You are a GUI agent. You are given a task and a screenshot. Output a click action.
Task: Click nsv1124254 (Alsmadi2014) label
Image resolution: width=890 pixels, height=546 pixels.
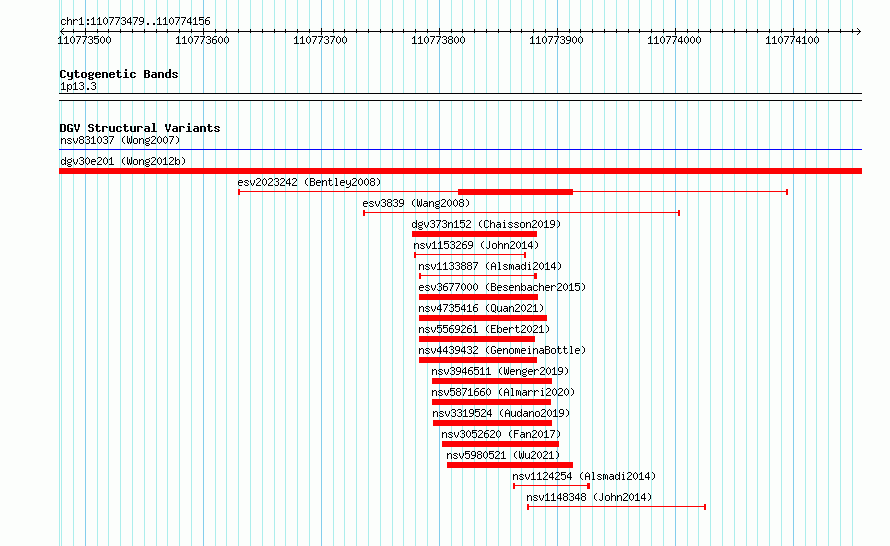click(584, 476)
